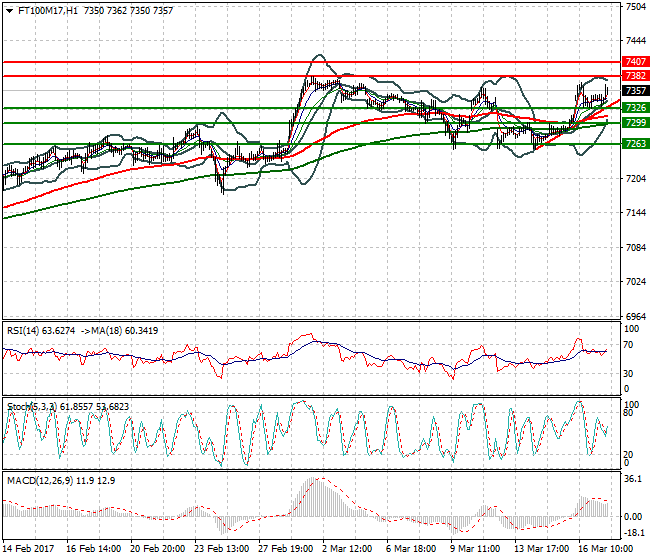Click the MACD scale value 36.1
Image resolution: width=660 pixels, height=560 pixels.
click(633, 479)
